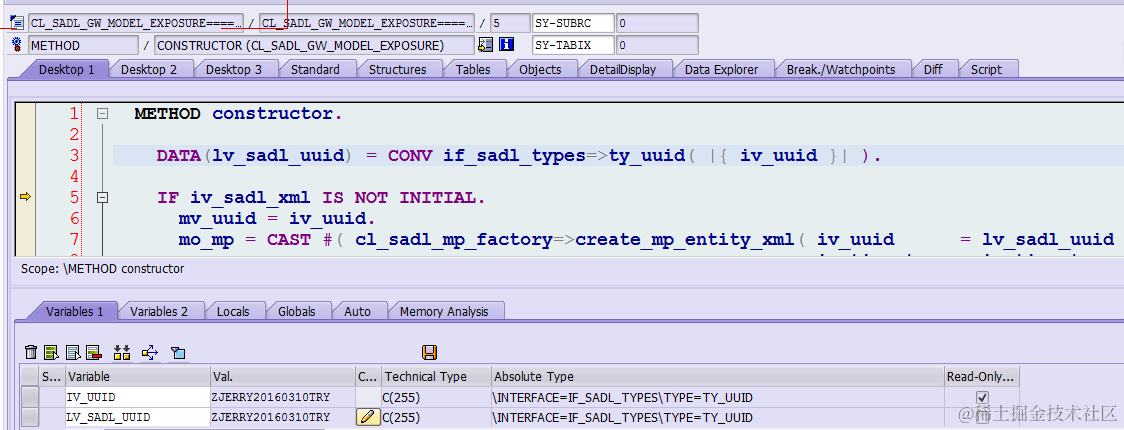Screen dimensions: 1124x430
Task: Click the yellow execution arrow at line 5
Action: pyautogui.click(x=25, y=197)
